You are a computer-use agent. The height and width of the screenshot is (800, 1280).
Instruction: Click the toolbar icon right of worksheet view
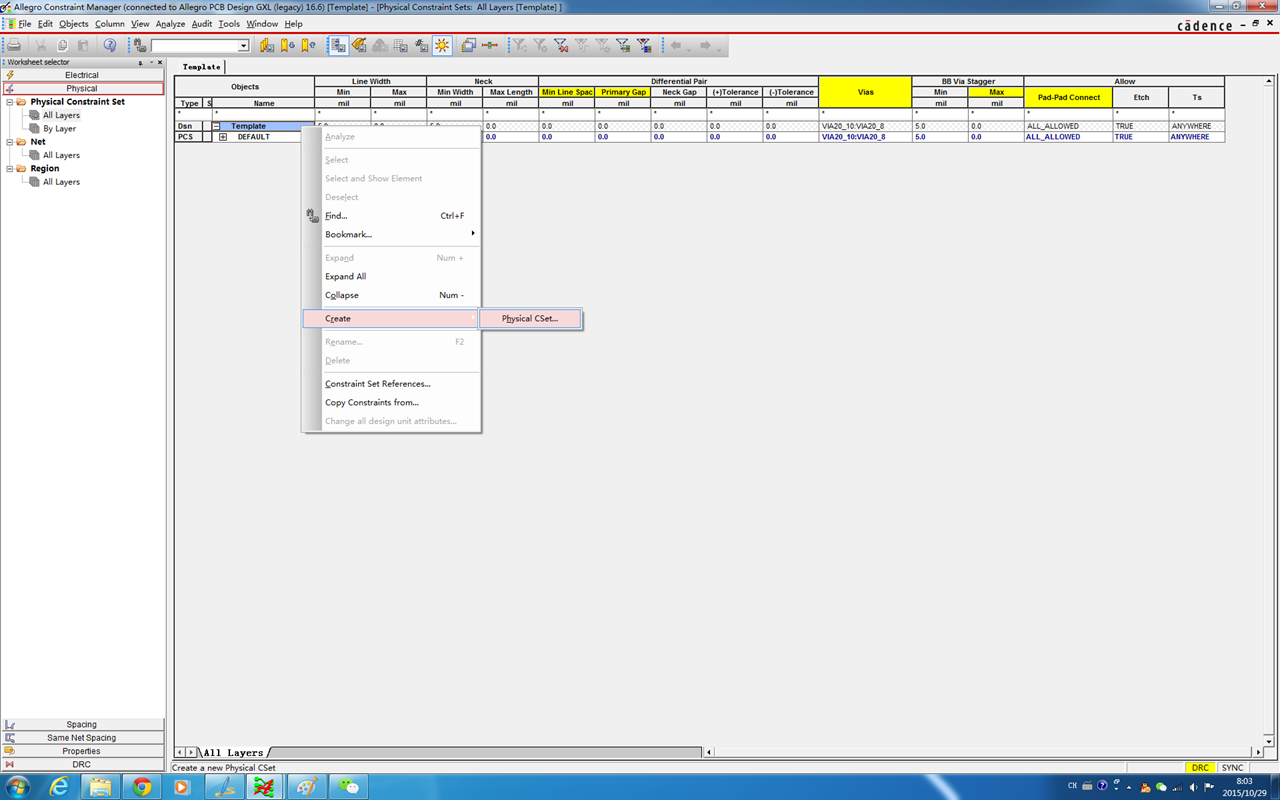click(x=359, y=45)
